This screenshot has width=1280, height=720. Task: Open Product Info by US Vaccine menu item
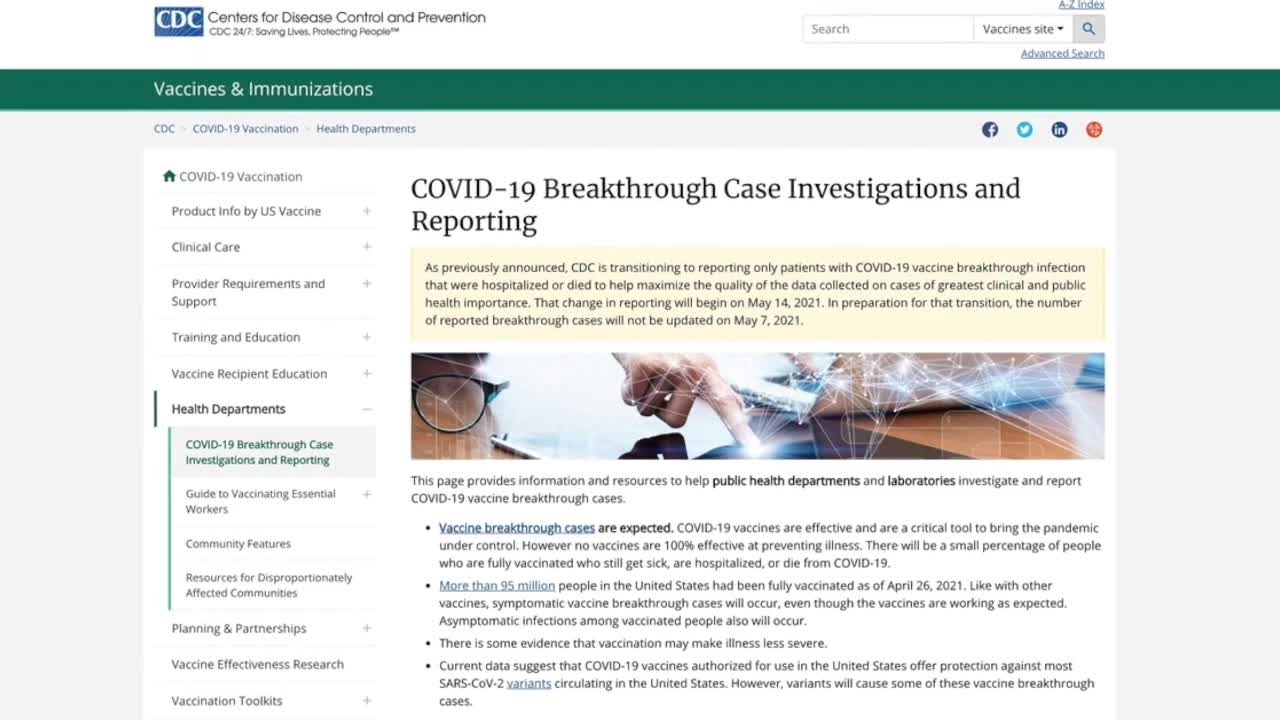(246, 211)
